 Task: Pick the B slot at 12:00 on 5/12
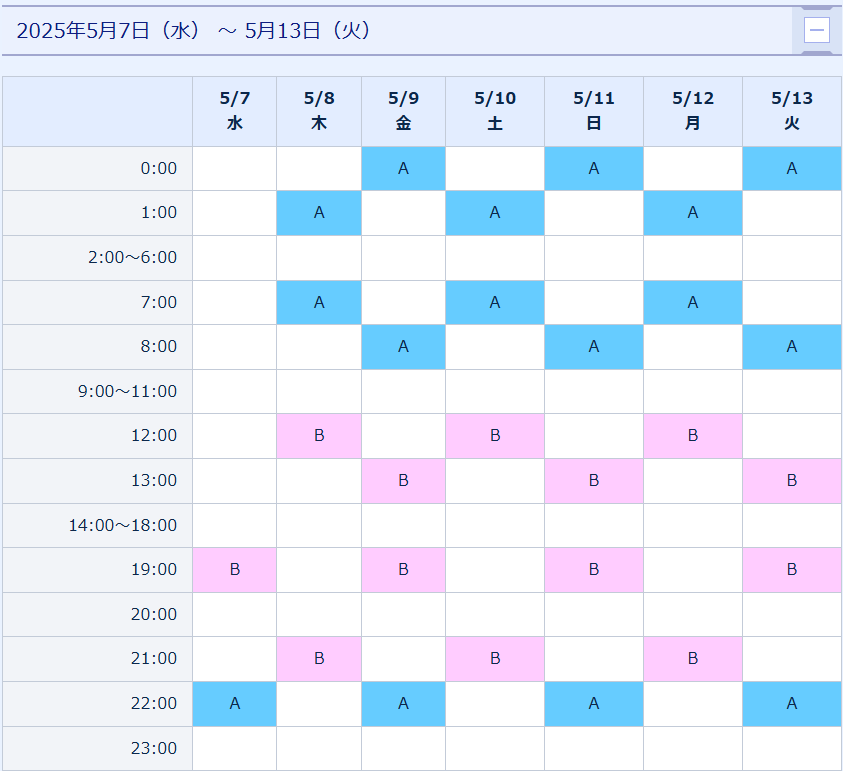click(692, 436)
